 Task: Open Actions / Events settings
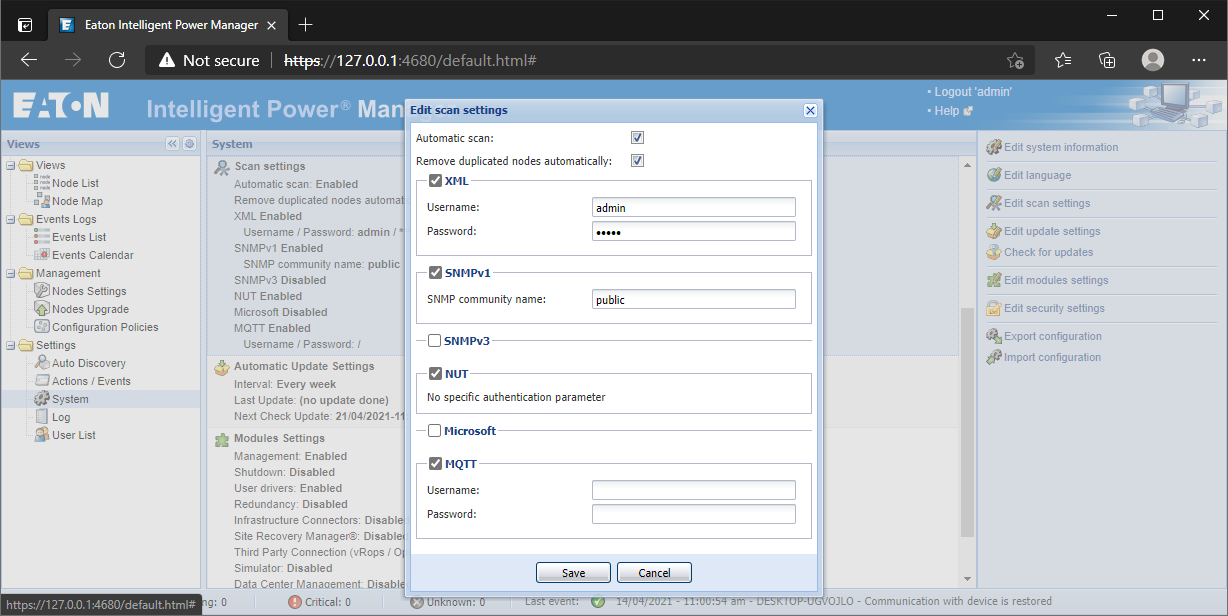91,381
